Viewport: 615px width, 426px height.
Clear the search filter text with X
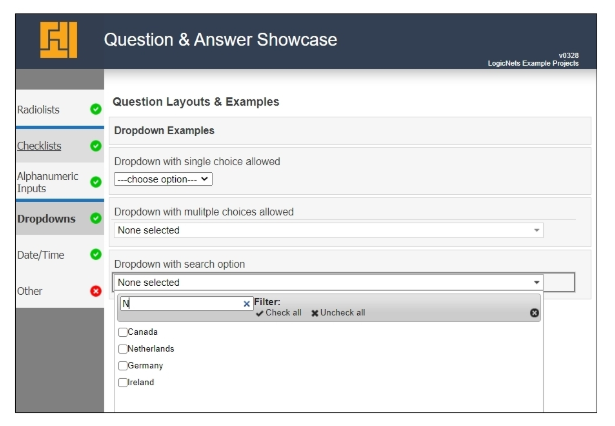(247, 304)
